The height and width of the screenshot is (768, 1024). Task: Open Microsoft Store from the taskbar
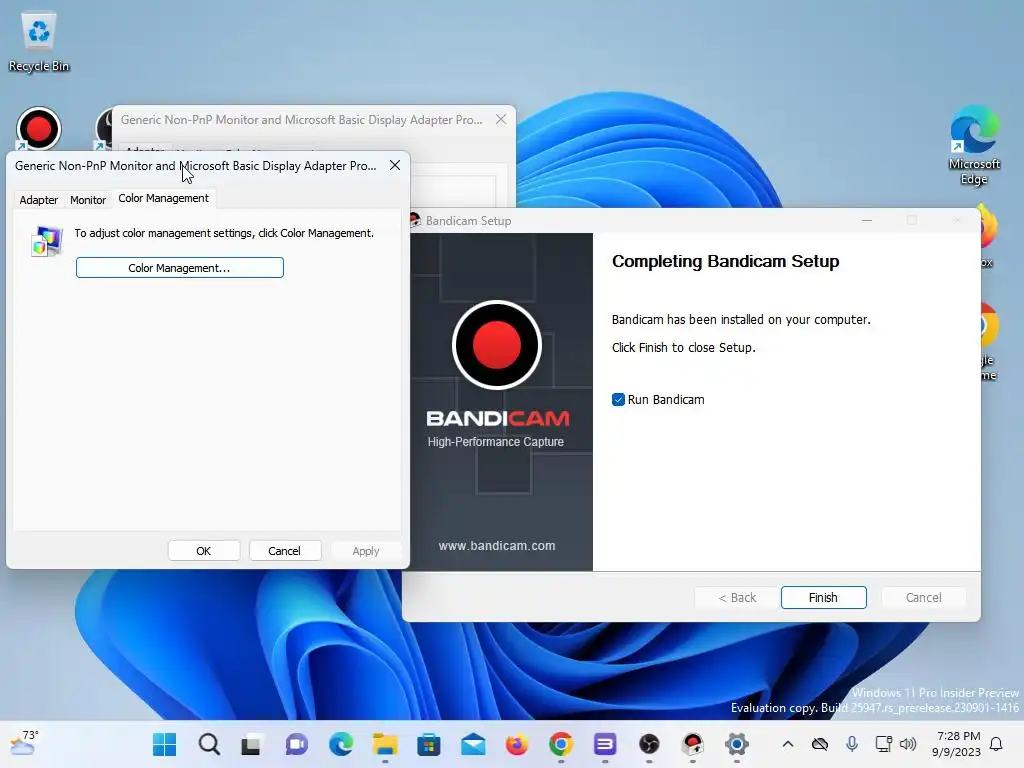point(429,744)
